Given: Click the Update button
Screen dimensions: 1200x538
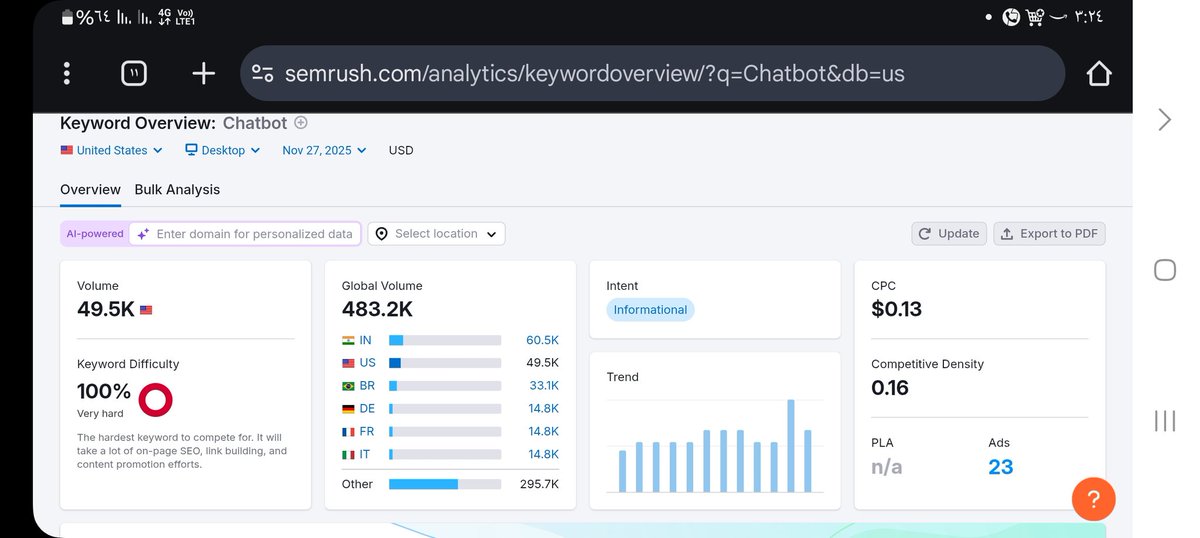Looking at the screenshot, I should (949, 233).
